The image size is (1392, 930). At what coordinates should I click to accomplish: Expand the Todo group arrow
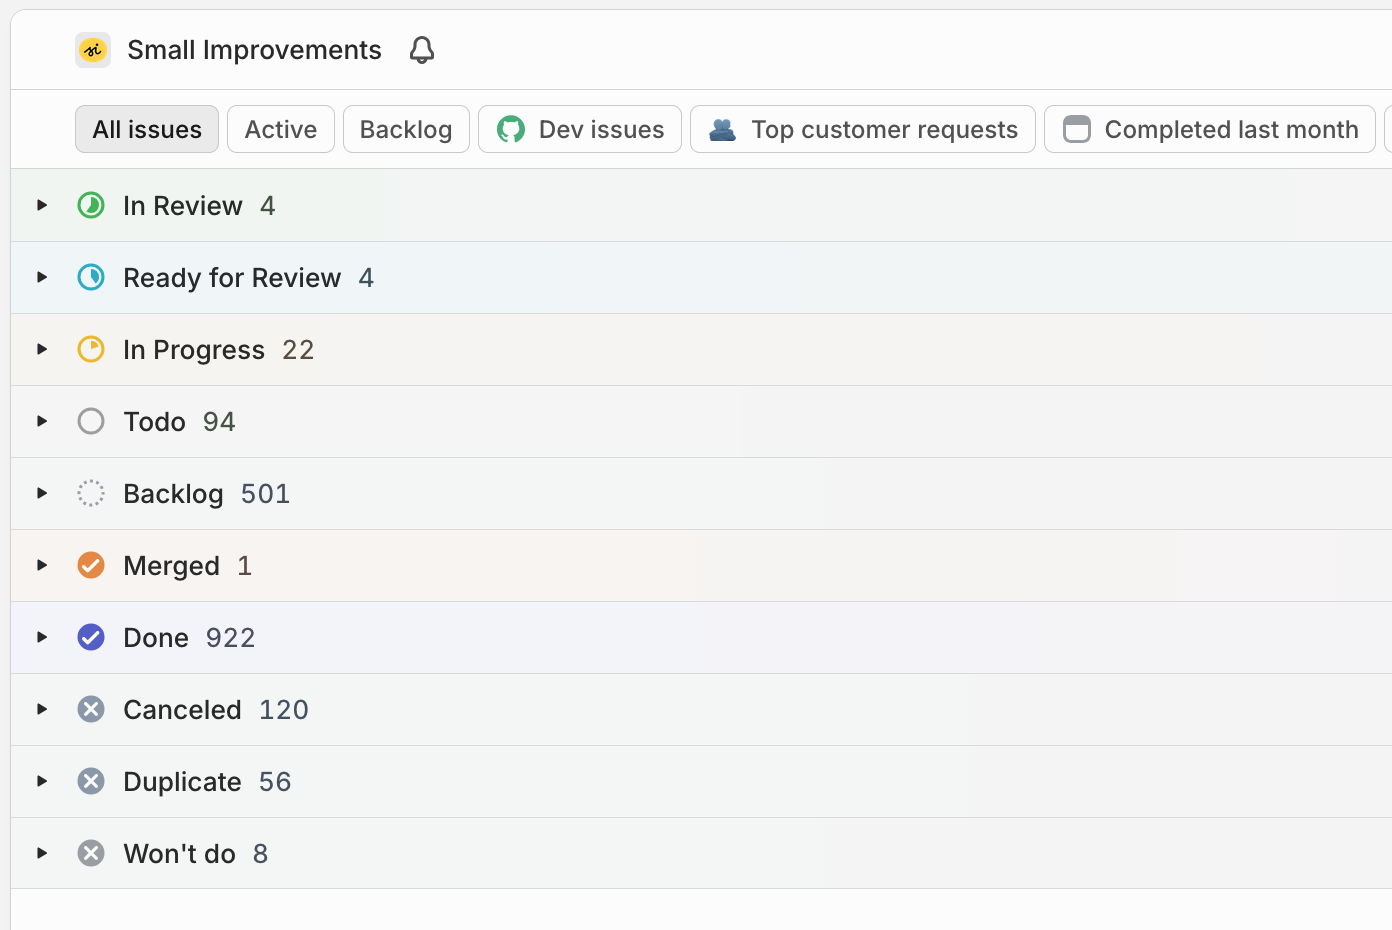click(42, 422)
